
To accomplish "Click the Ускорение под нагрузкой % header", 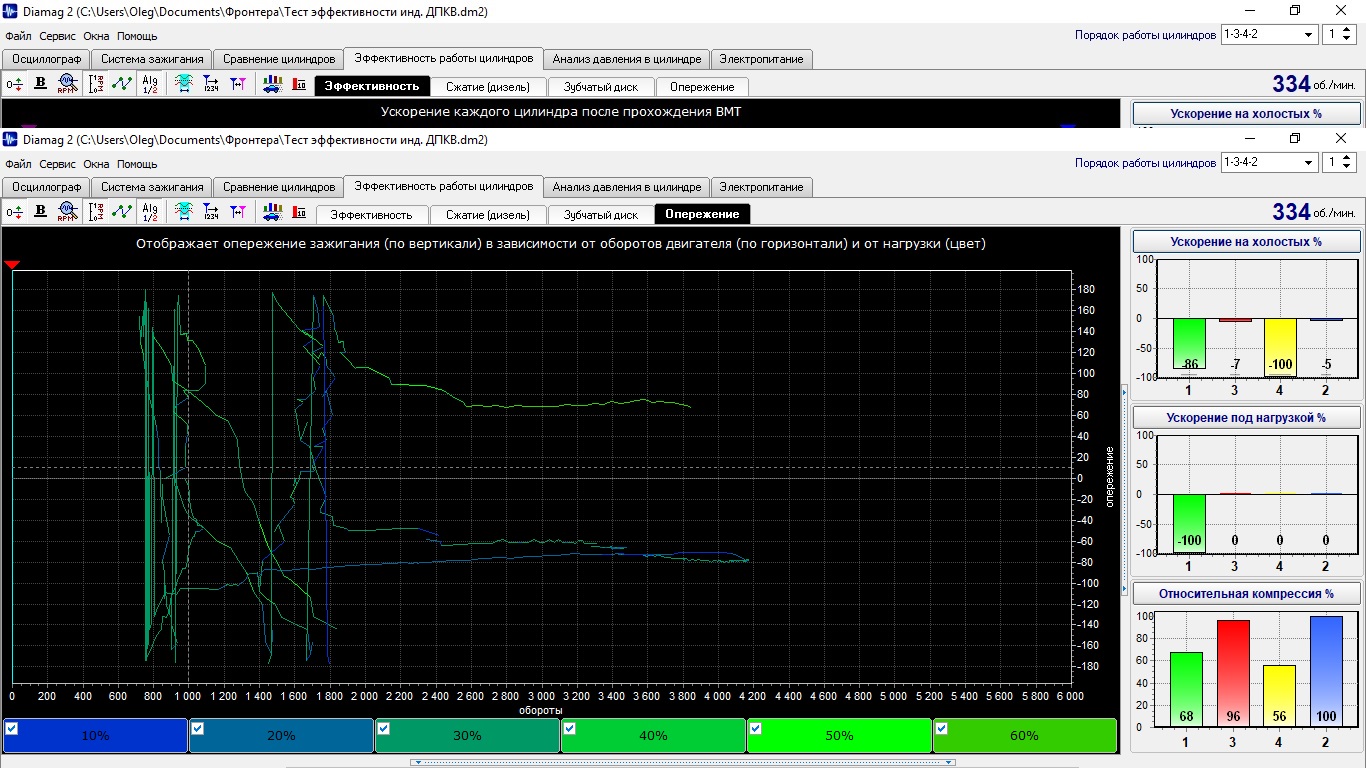I will click(1246, 417).
